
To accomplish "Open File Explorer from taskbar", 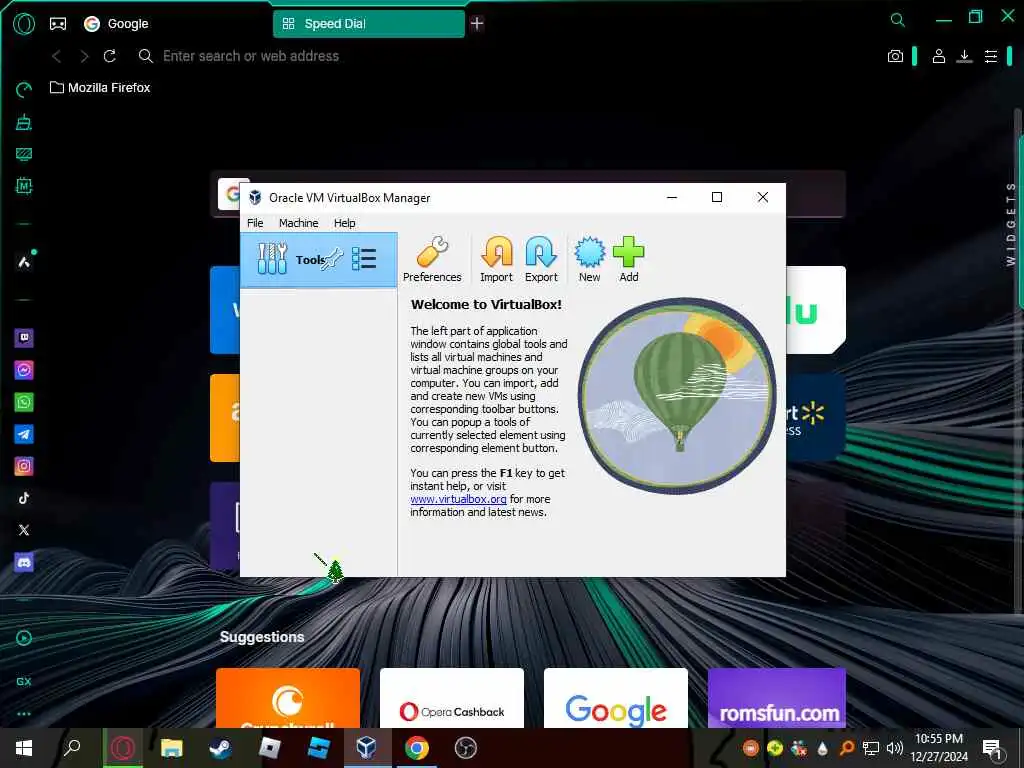I will coord(172,748).
